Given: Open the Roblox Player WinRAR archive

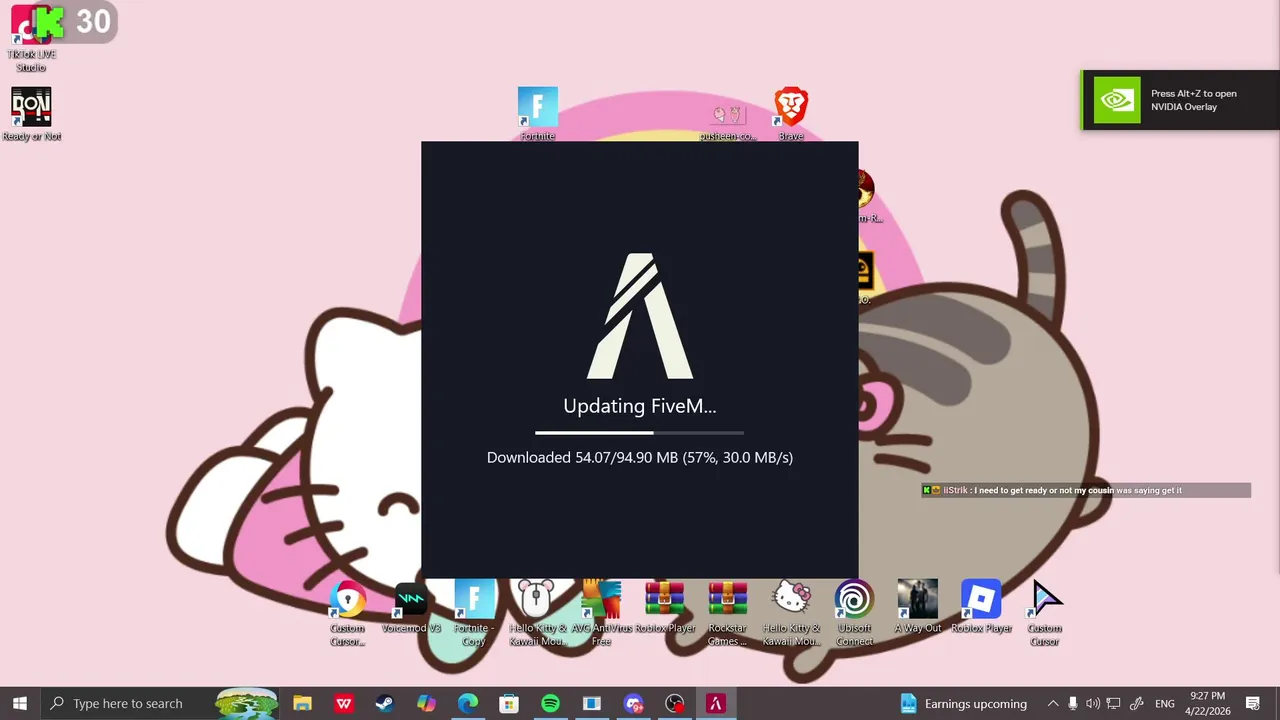Looking at the screenshot, I should pyautogui.click(x=665, y=606).
